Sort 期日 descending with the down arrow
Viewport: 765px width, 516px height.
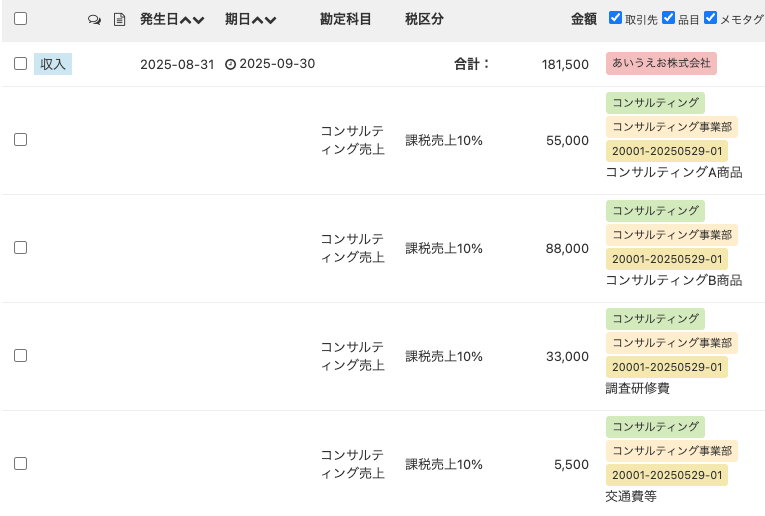(x=270, y=20)
